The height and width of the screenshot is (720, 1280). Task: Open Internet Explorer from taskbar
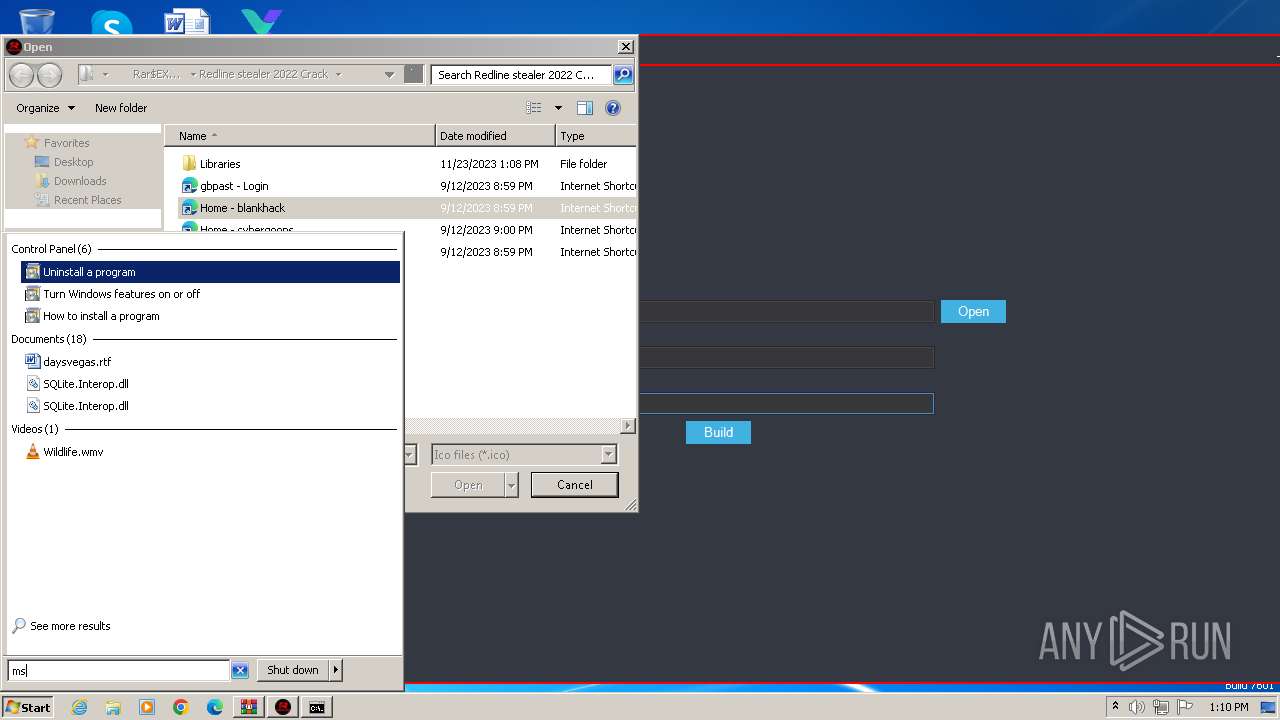pyautogui.click(x=79, y=707)
